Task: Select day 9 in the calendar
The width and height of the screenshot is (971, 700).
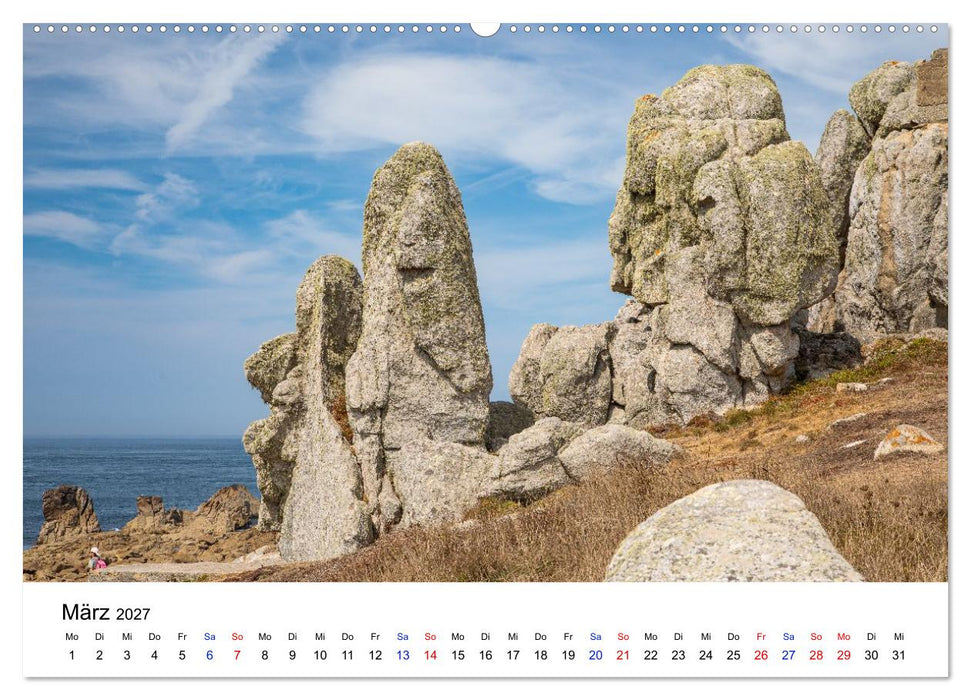Action: [x=292, y=655]
